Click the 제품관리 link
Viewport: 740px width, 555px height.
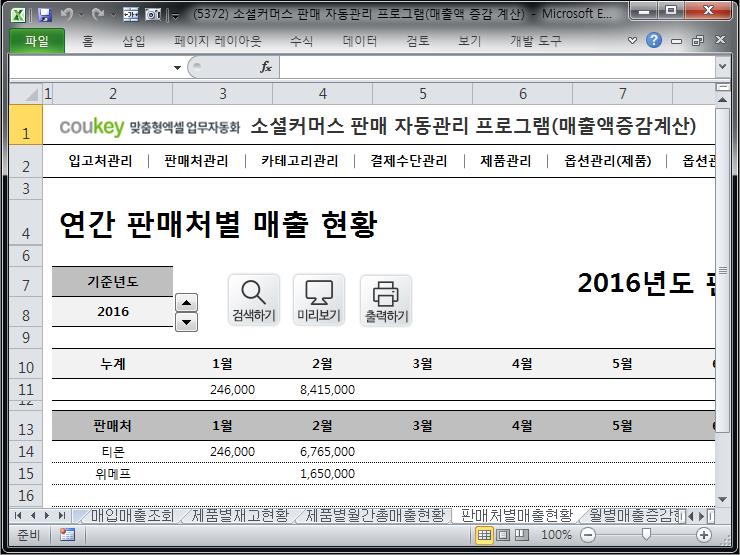pyautogui.click(x=505, y=161)
